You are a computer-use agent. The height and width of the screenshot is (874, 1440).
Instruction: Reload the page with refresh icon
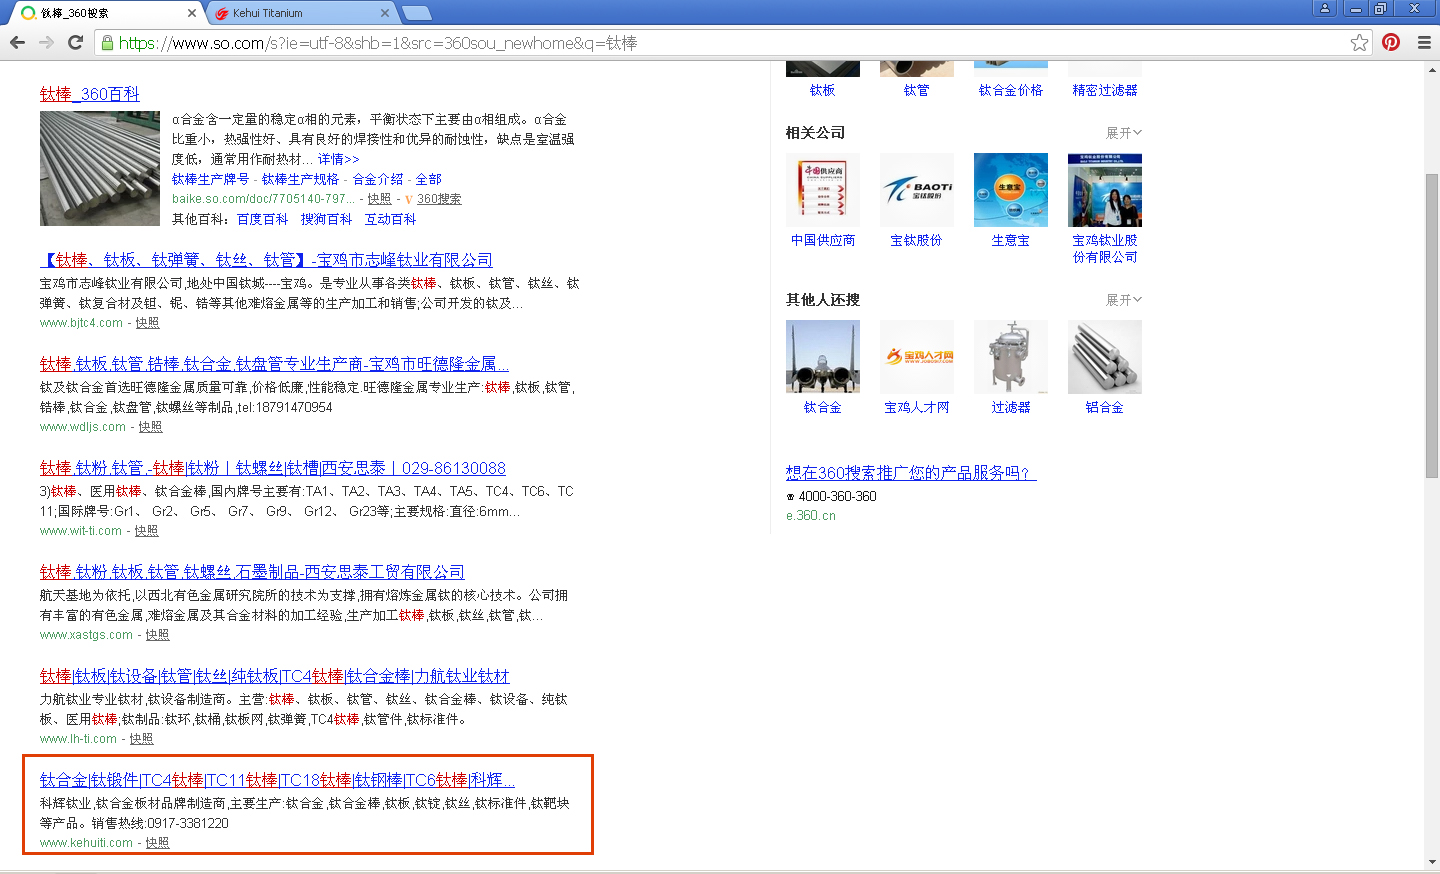coord(75,42)
